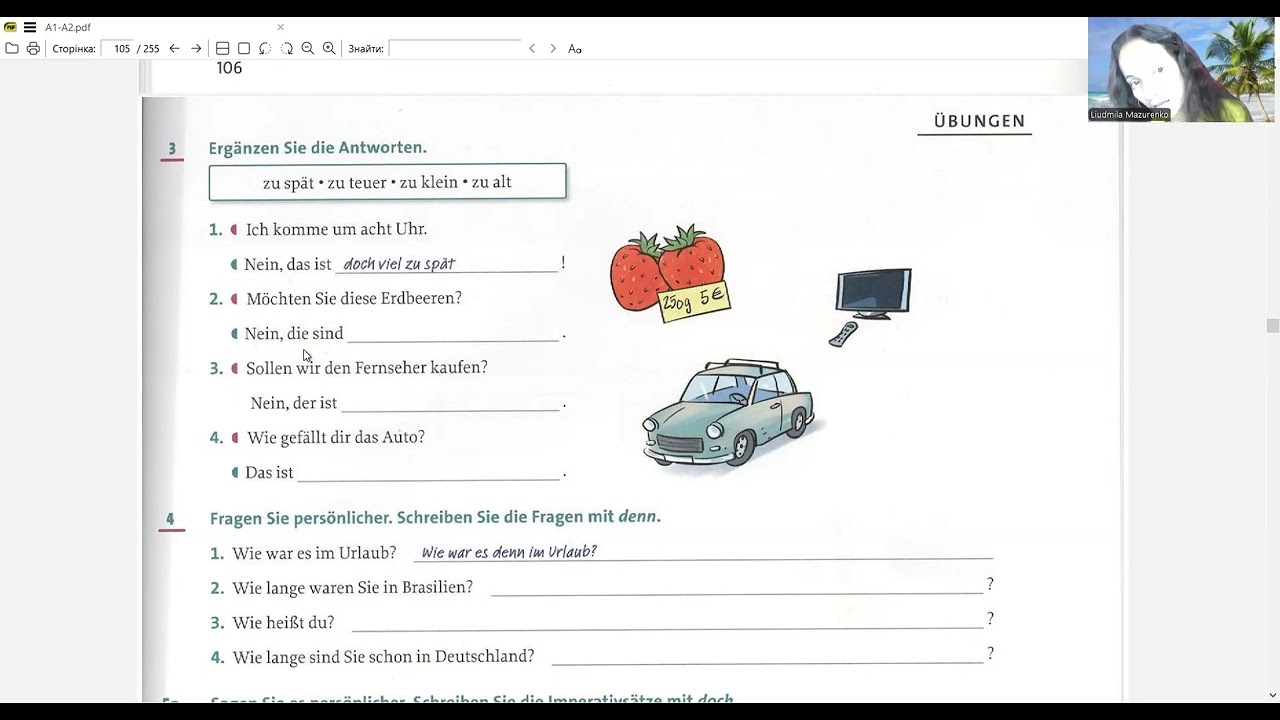Click the green car illustration
The image size is (1280, 720).
click(729, 413)
